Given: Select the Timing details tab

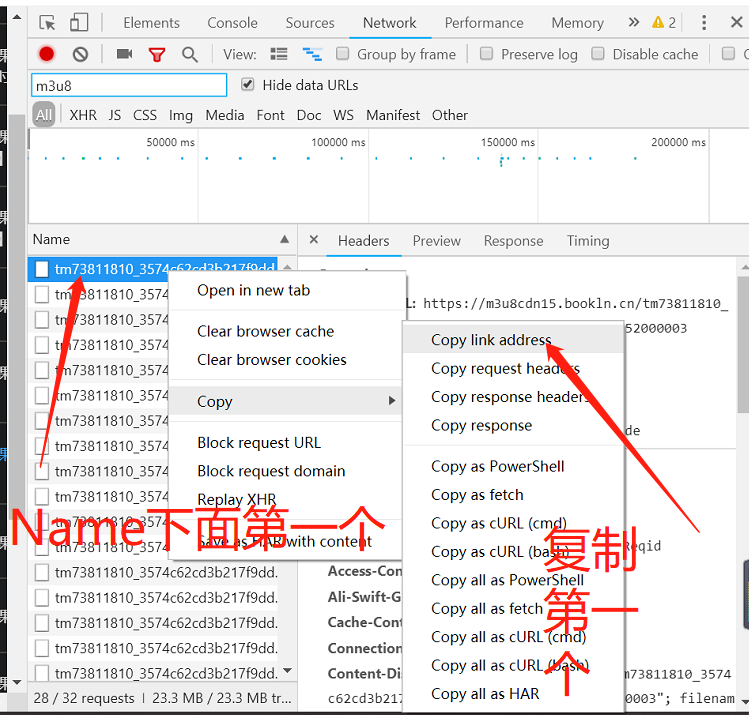Looking at the screenshot, I should tap(588, 241).
